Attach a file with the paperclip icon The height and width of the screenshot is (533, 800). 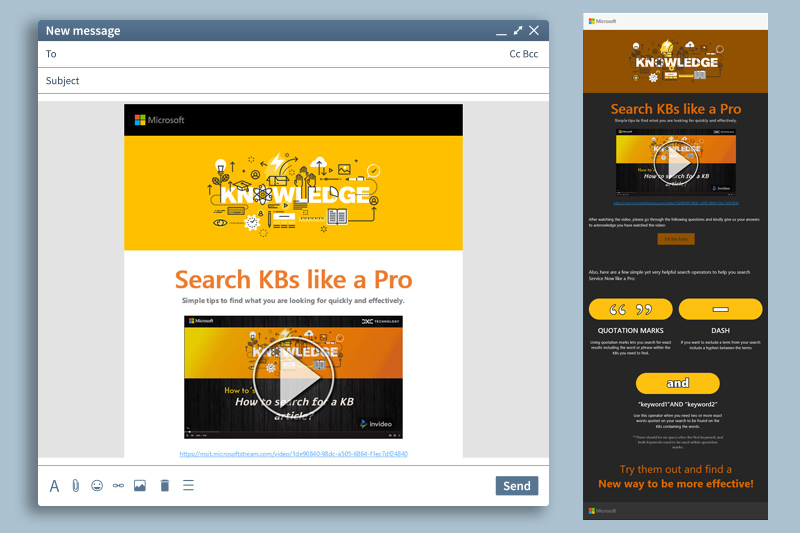click(x=75, y=486)
